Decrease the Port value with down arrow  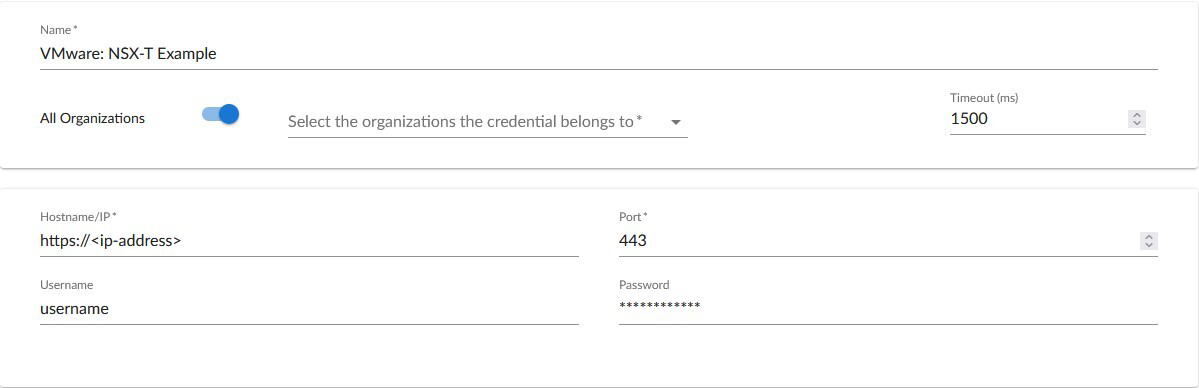click(1149, 245)
